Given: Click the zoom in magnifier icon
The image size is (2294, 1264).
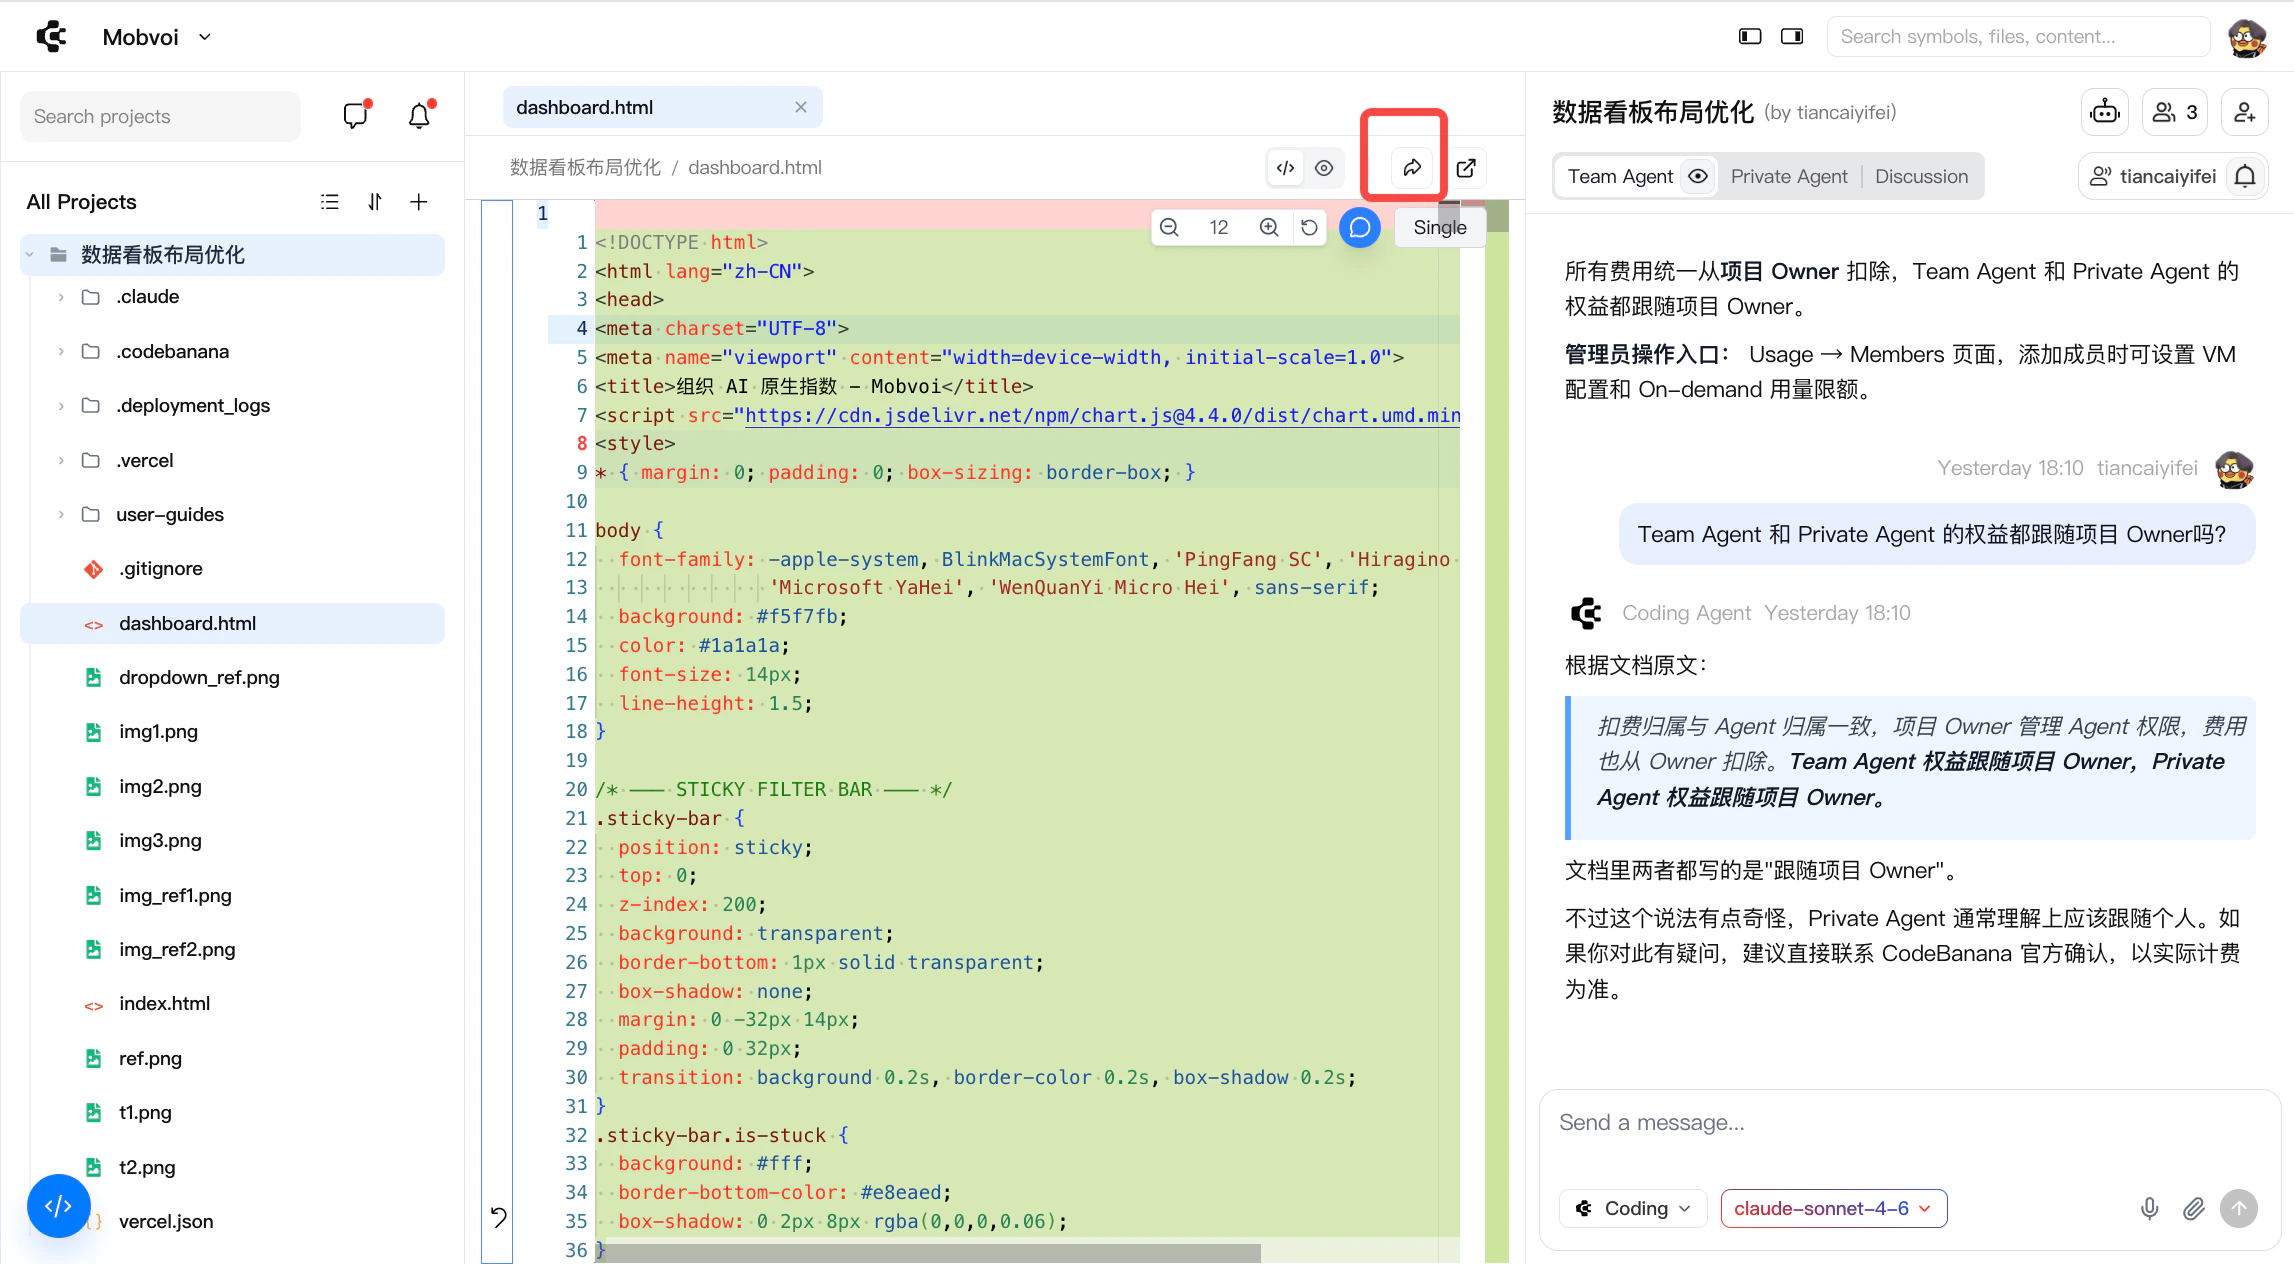Looking at the screenshot, I should coord(1269,227).
